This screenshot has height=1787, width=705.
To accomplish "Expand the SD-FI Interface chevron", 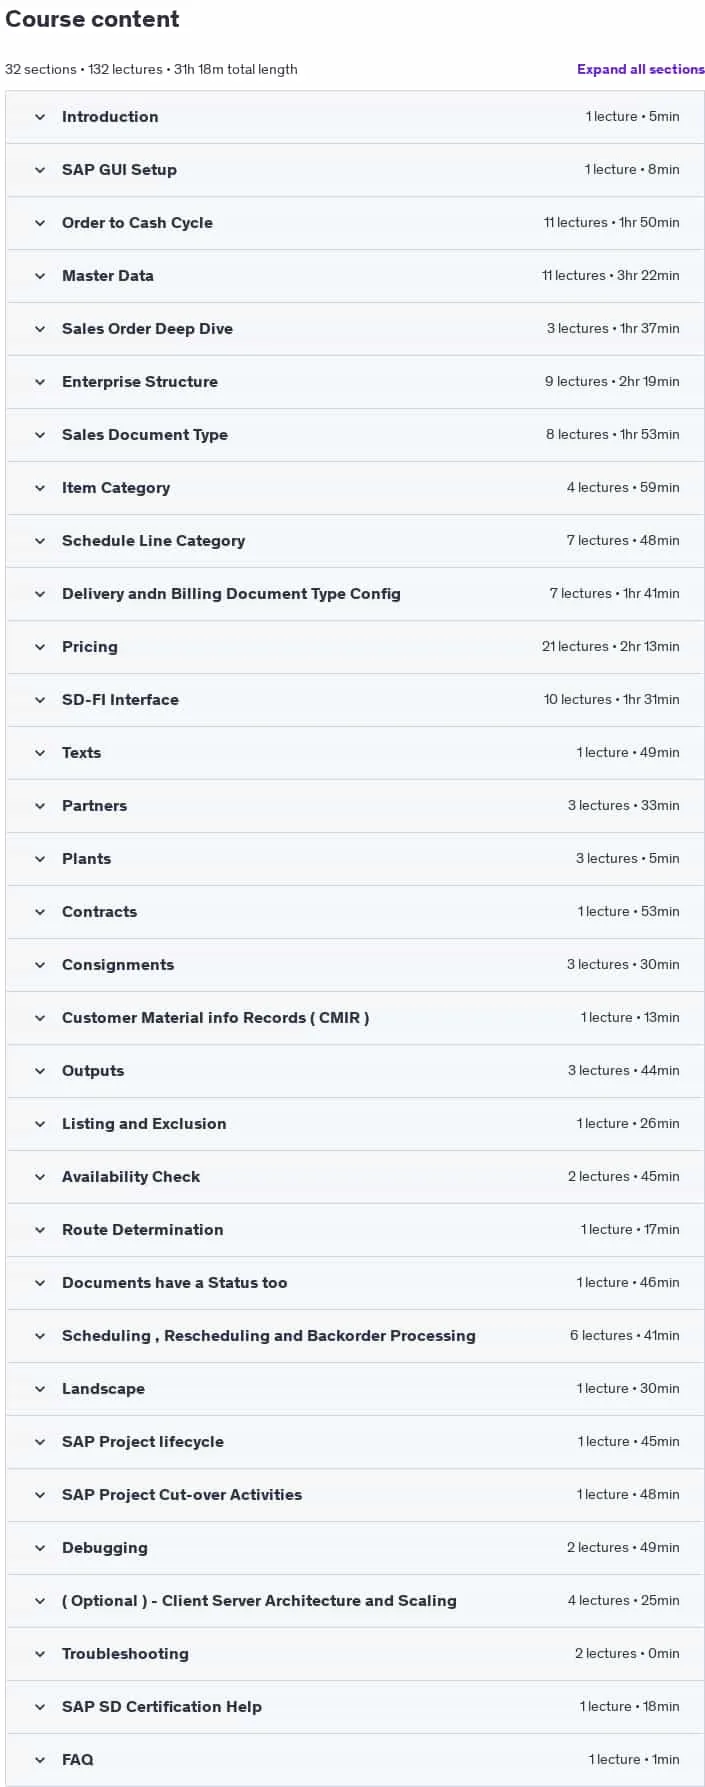I will 40,700.
